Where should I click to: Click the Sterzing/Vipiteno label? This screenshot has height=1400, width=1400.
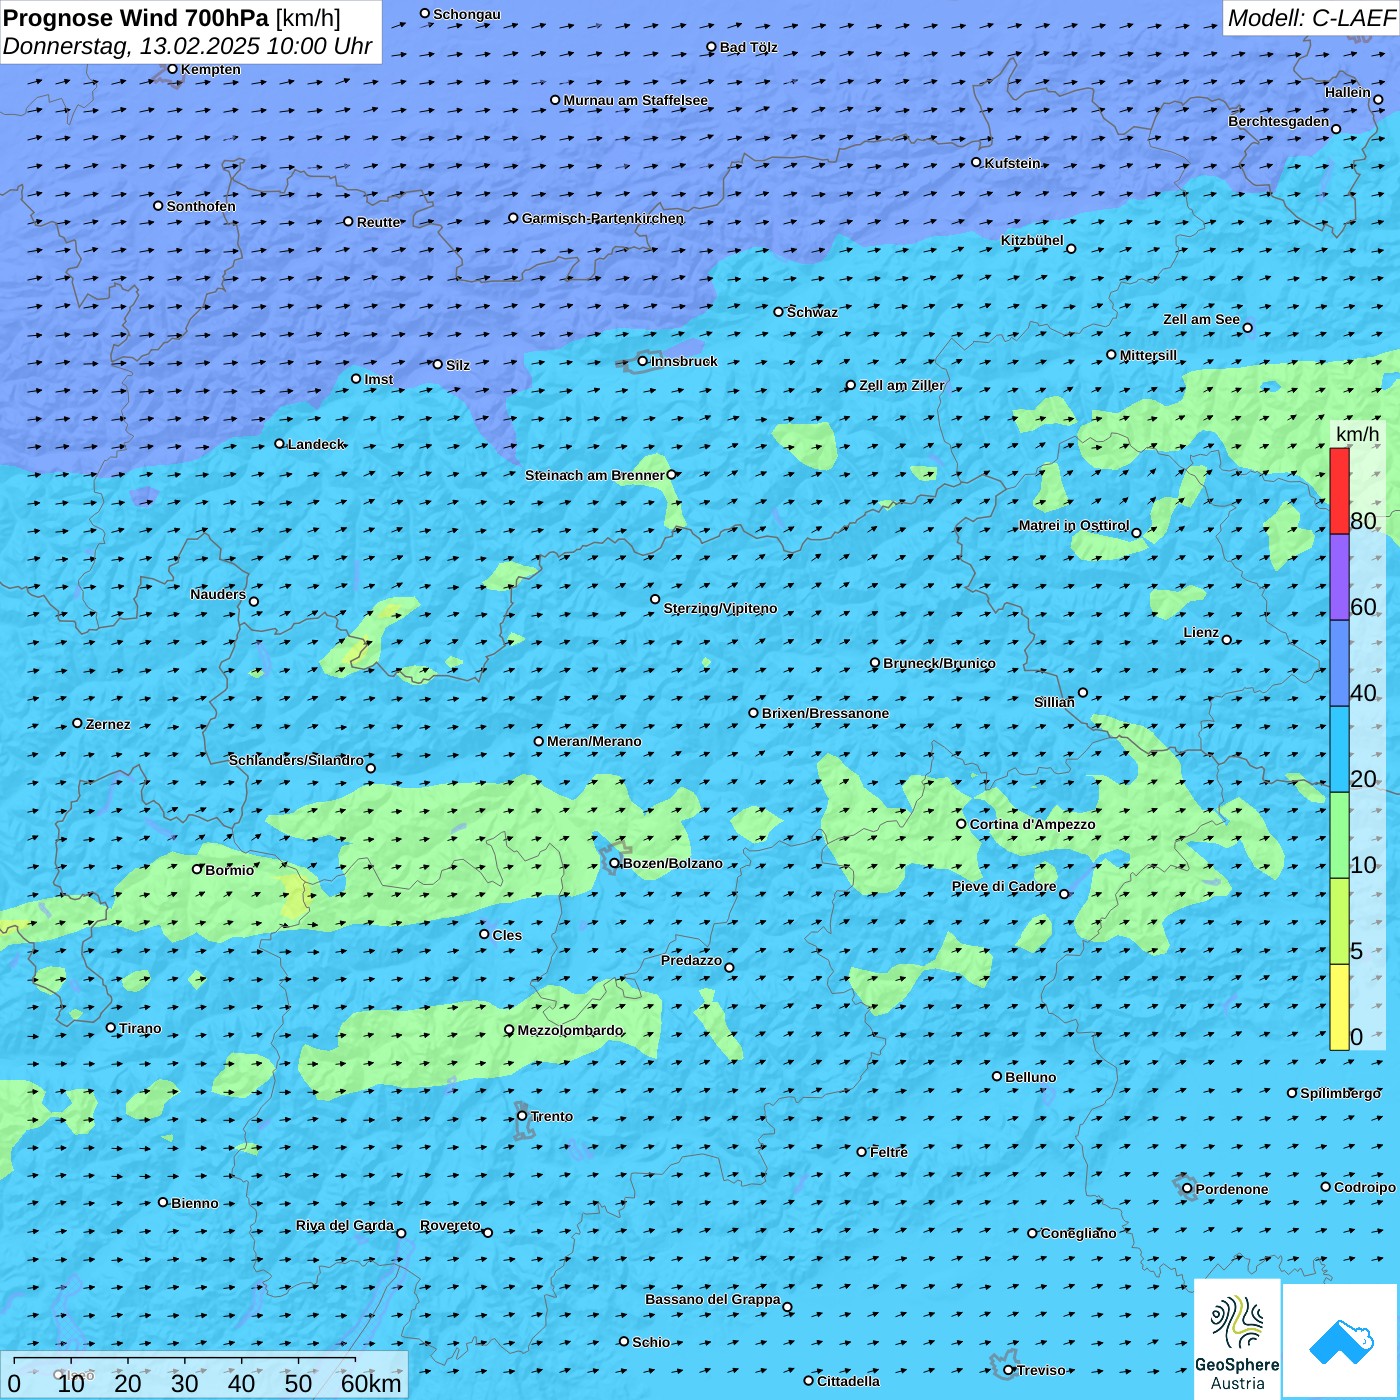(x=720, y=608)
